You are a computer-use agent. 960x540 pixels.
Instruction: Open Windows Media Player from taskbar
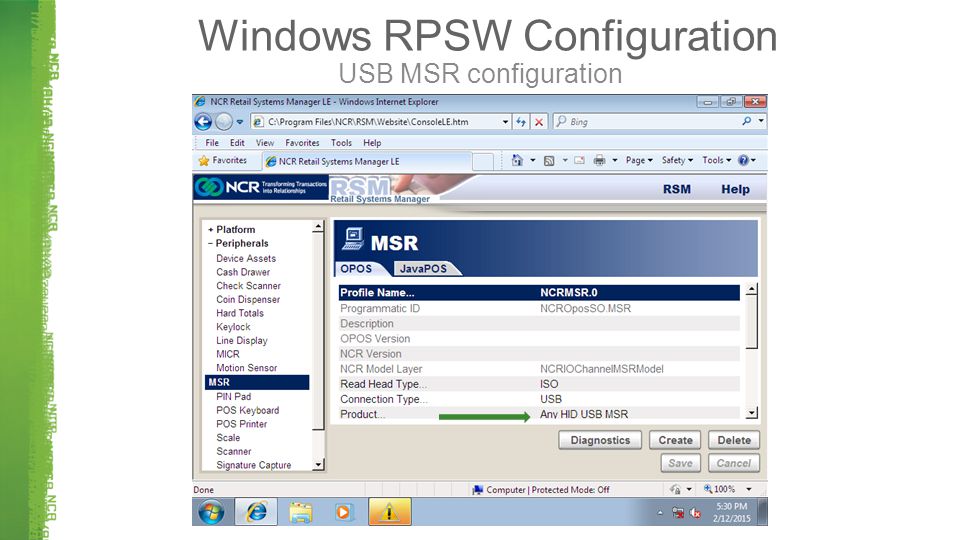click(x=344, y=512)
